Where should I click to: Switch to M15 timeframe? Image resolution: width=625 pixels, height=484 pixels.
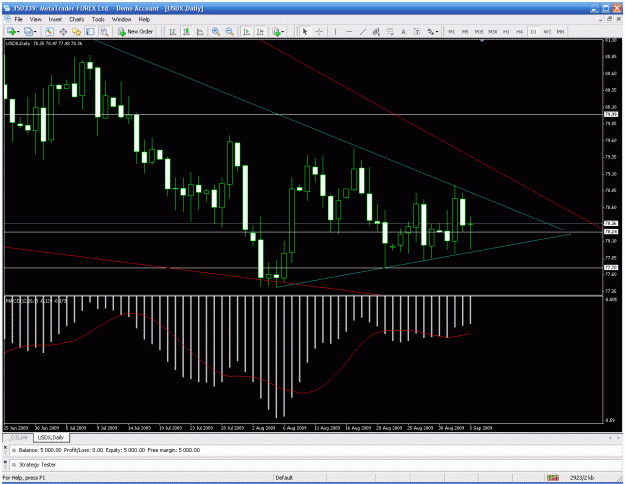[x=479, y=31]
